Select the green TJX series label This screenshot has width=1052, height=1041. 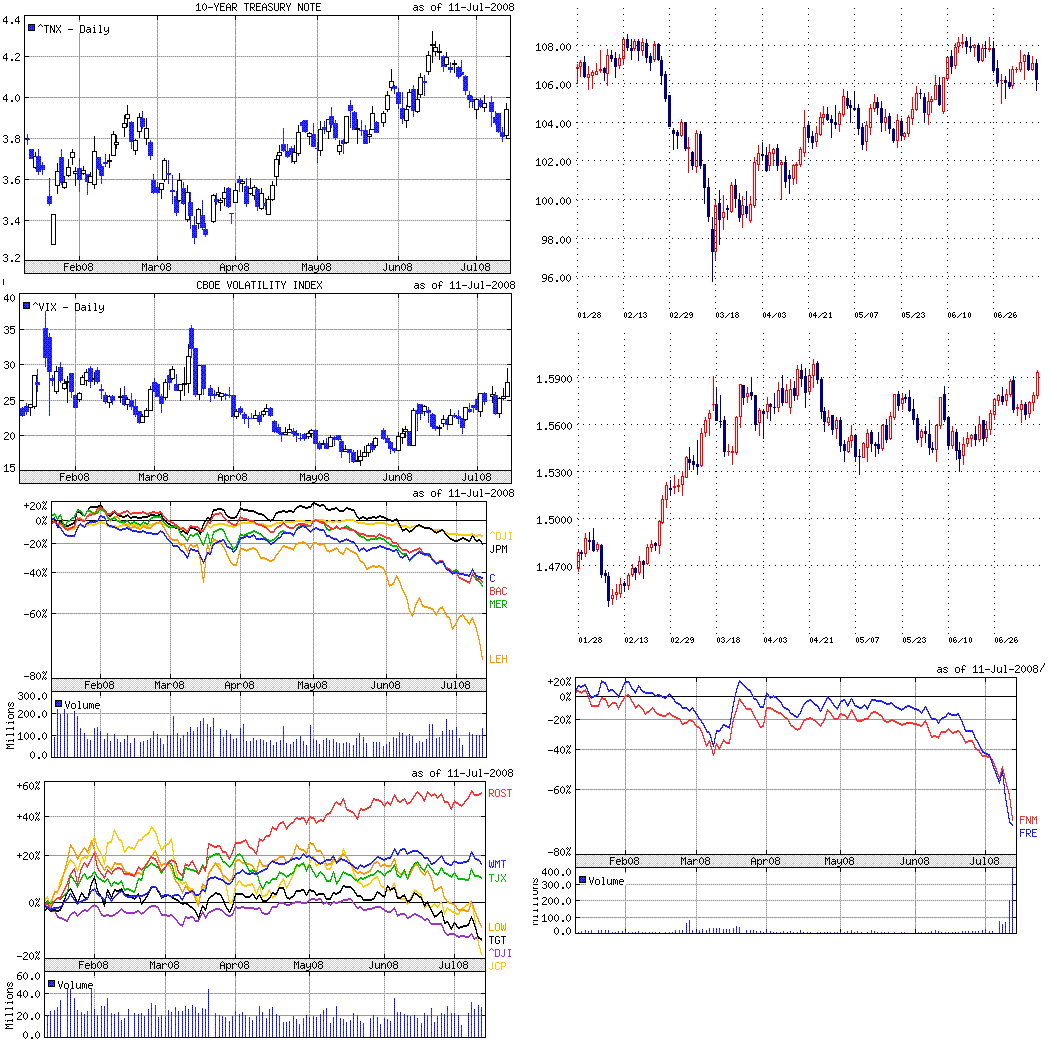click(x=497, y=878)
